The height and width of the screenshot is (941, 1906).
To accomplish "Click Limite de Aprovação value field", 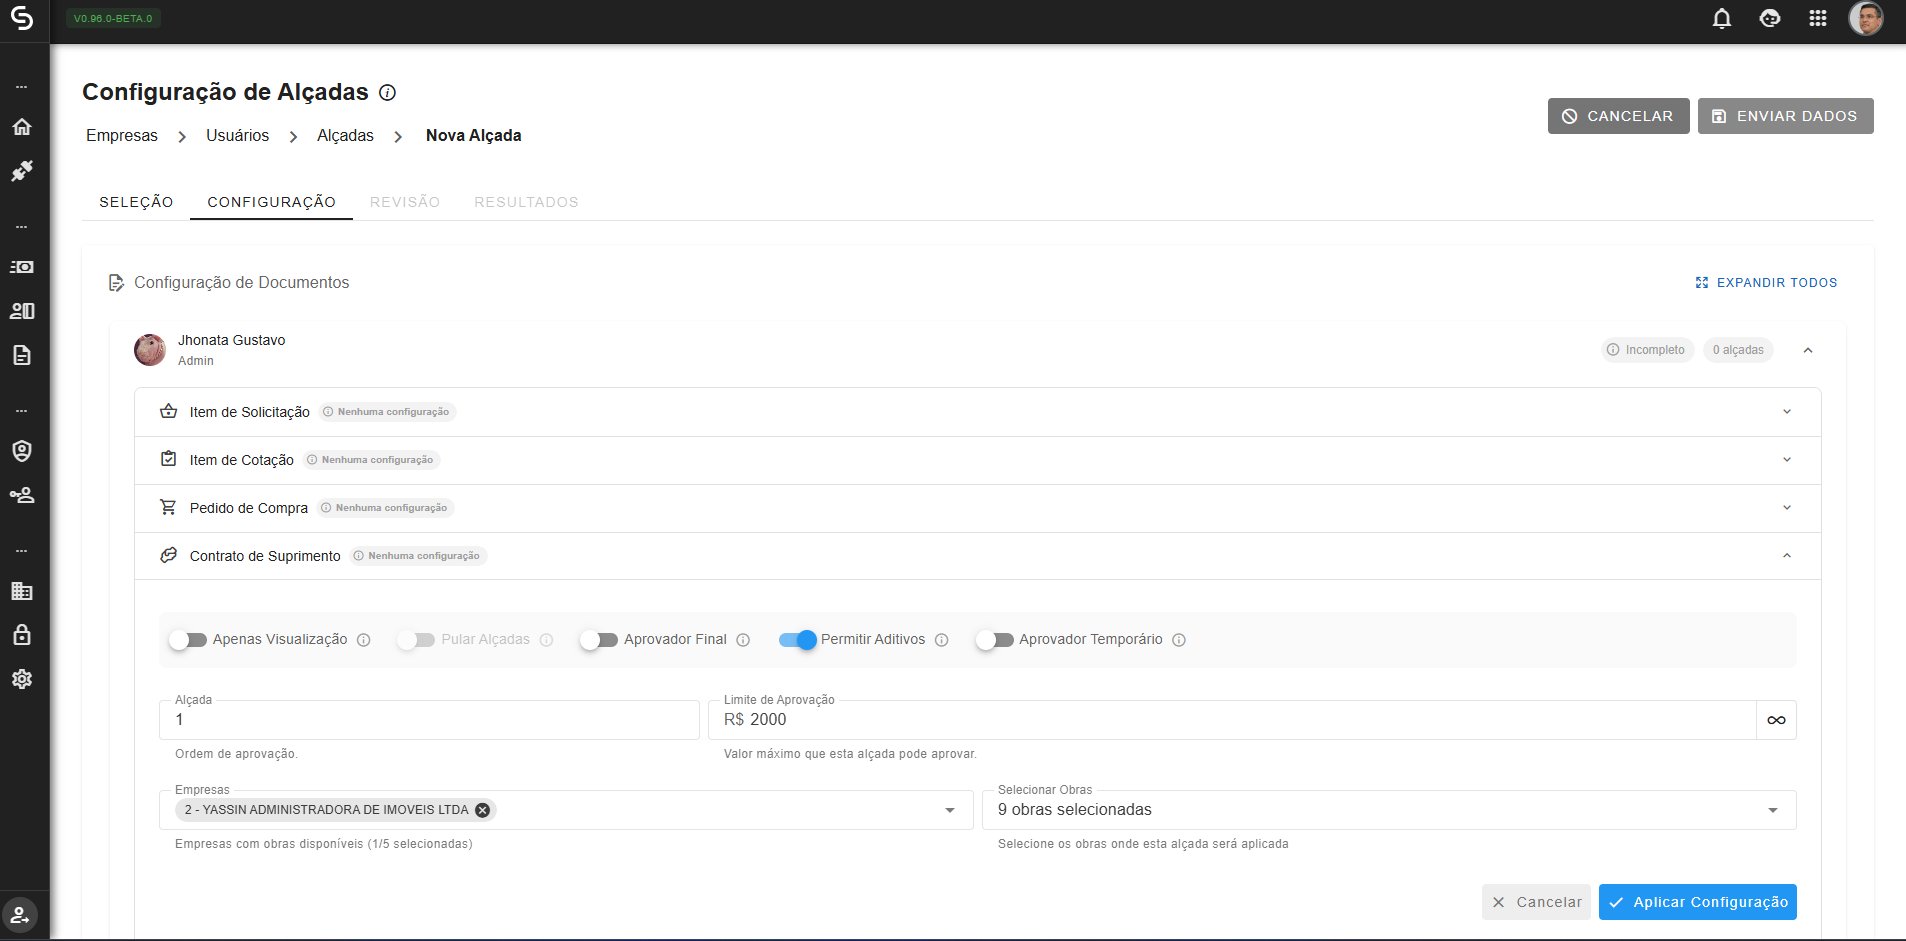I will click(1232, 720).
